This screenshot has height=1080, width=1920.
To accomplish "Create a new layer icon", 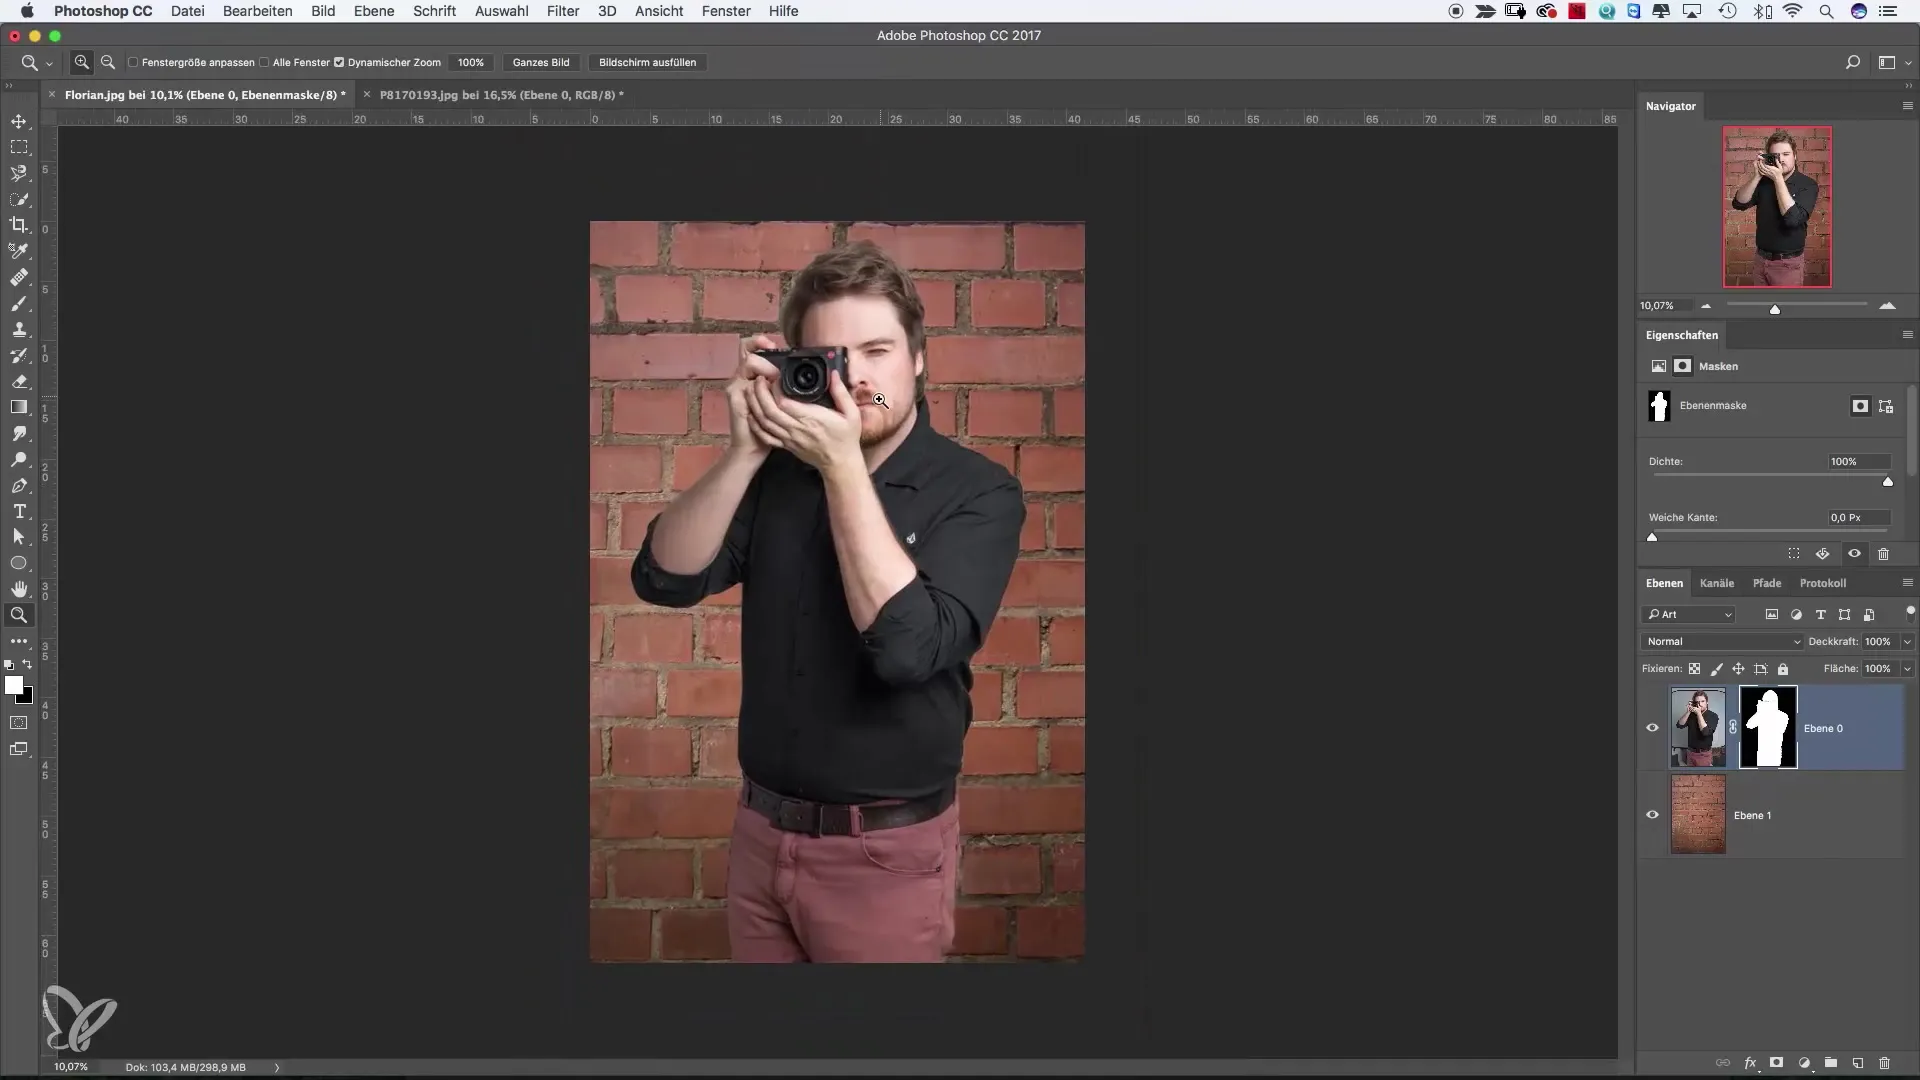I will pos(1857,1063).
